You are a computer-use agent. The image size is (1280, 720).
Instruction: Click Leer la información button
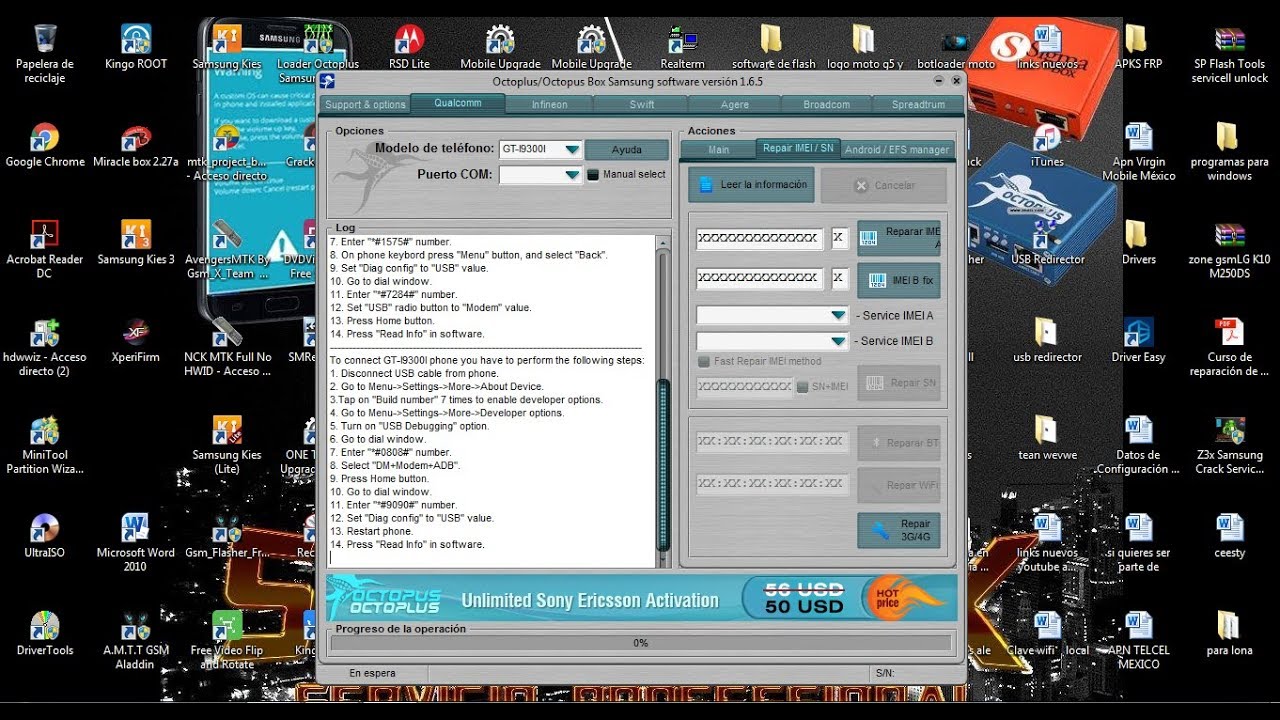(x=751, y=185)
